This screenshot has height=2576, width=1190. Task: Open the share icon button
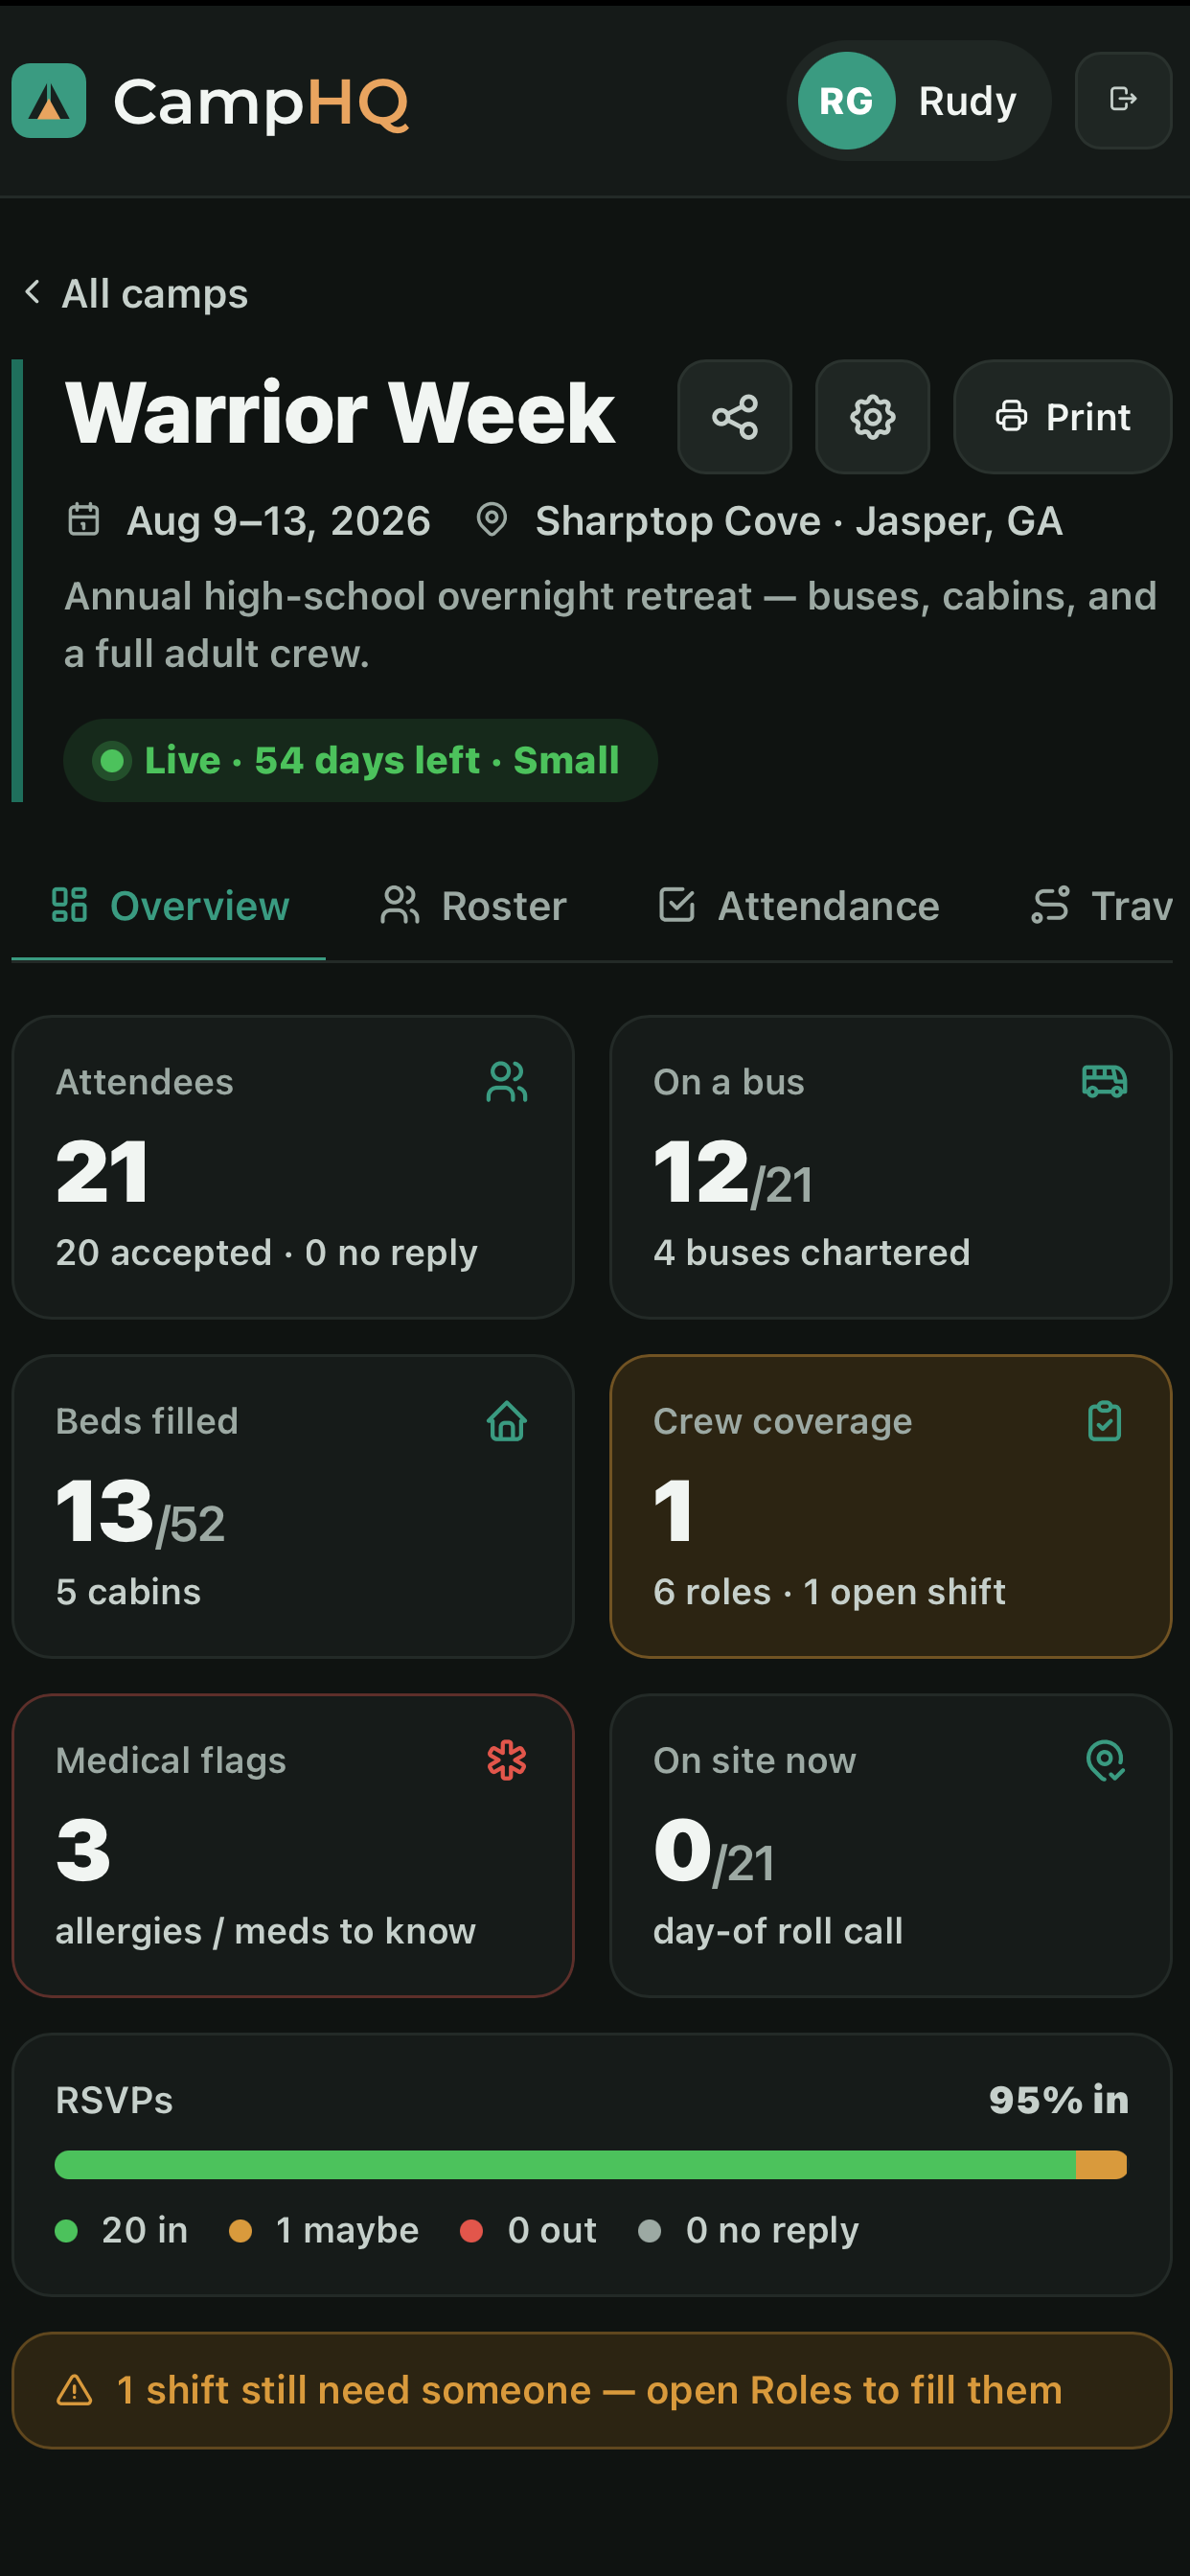735,417
